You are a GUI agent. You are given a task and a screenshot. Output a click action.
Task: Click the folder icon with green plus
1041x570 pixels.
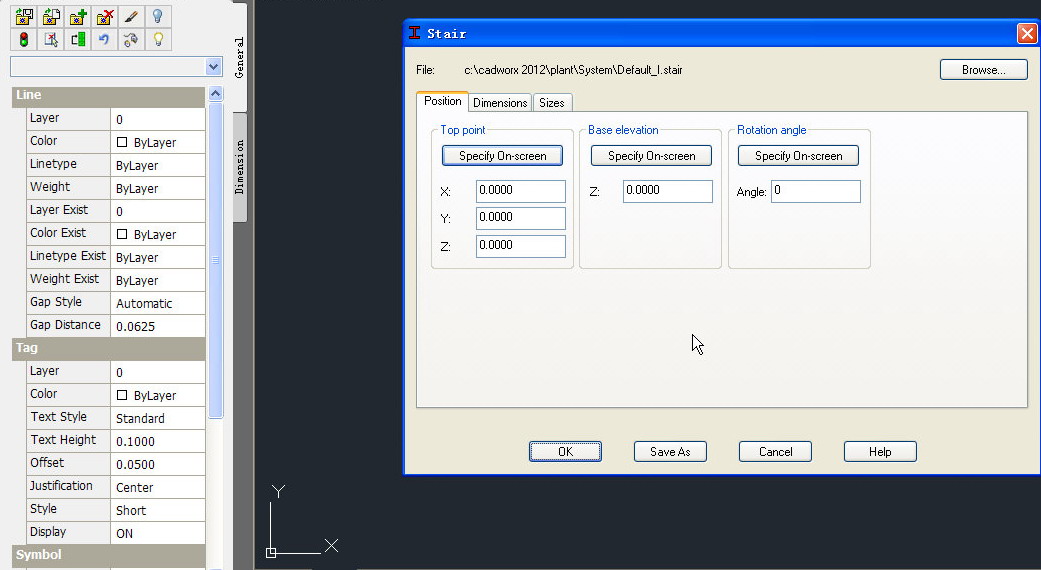pyautogui.click(x=78, y=17)
